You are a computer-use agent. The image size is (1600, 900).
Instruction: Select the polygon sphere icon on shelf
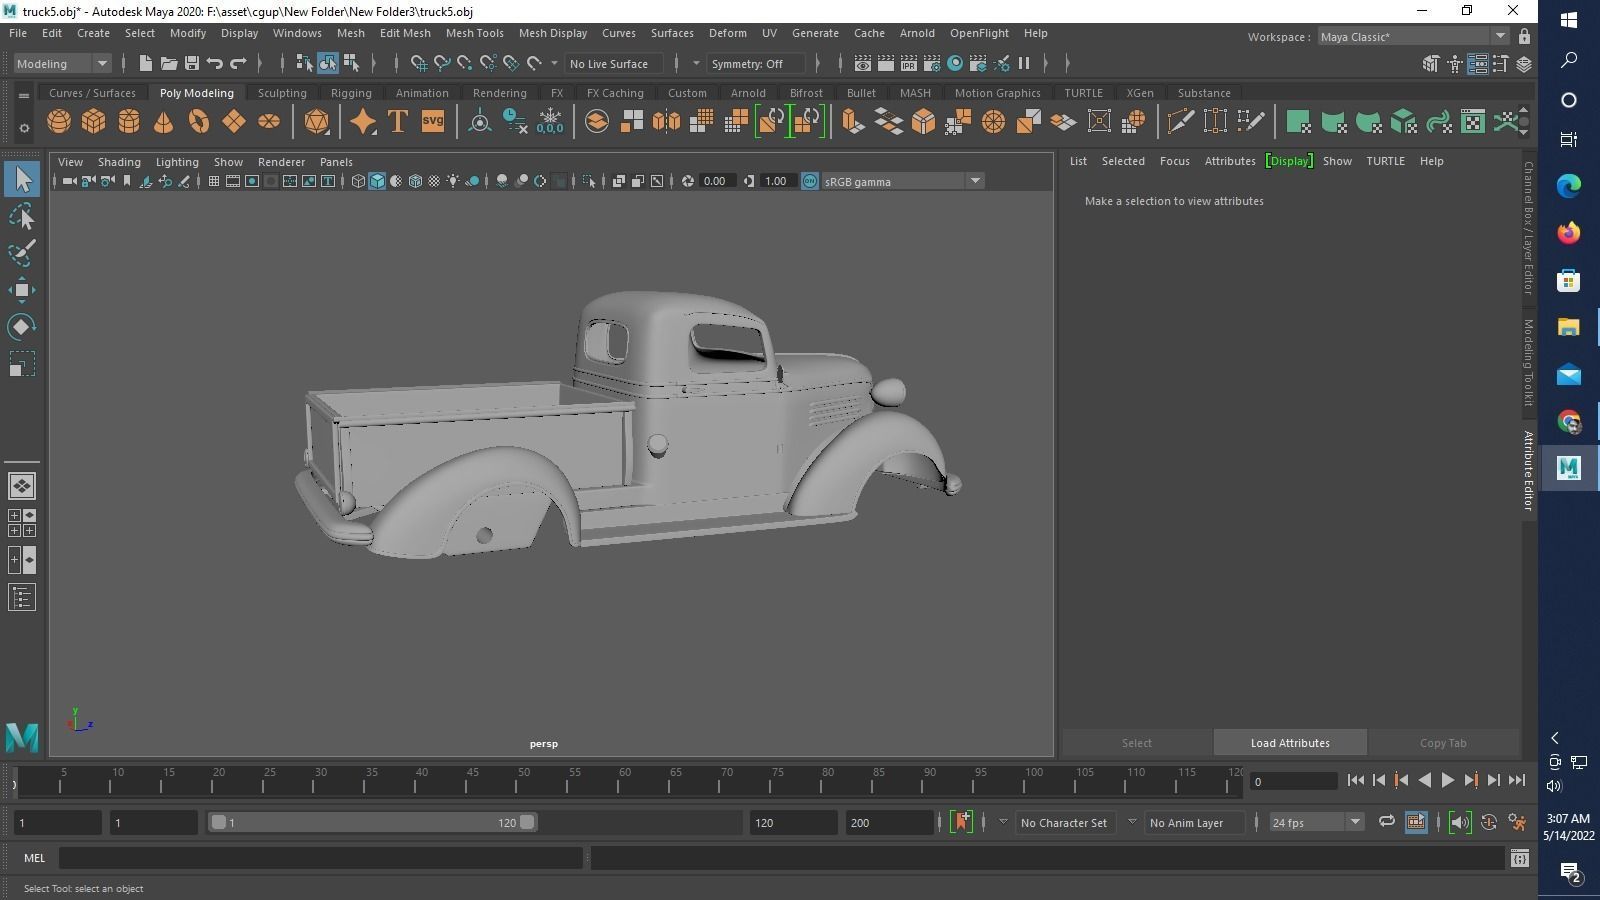point(59,122)
